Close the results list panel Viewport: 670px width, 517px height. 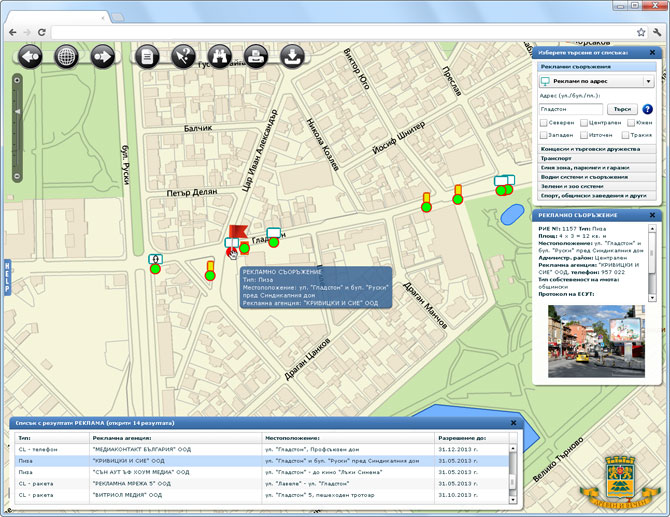click(x=513, y=423)
